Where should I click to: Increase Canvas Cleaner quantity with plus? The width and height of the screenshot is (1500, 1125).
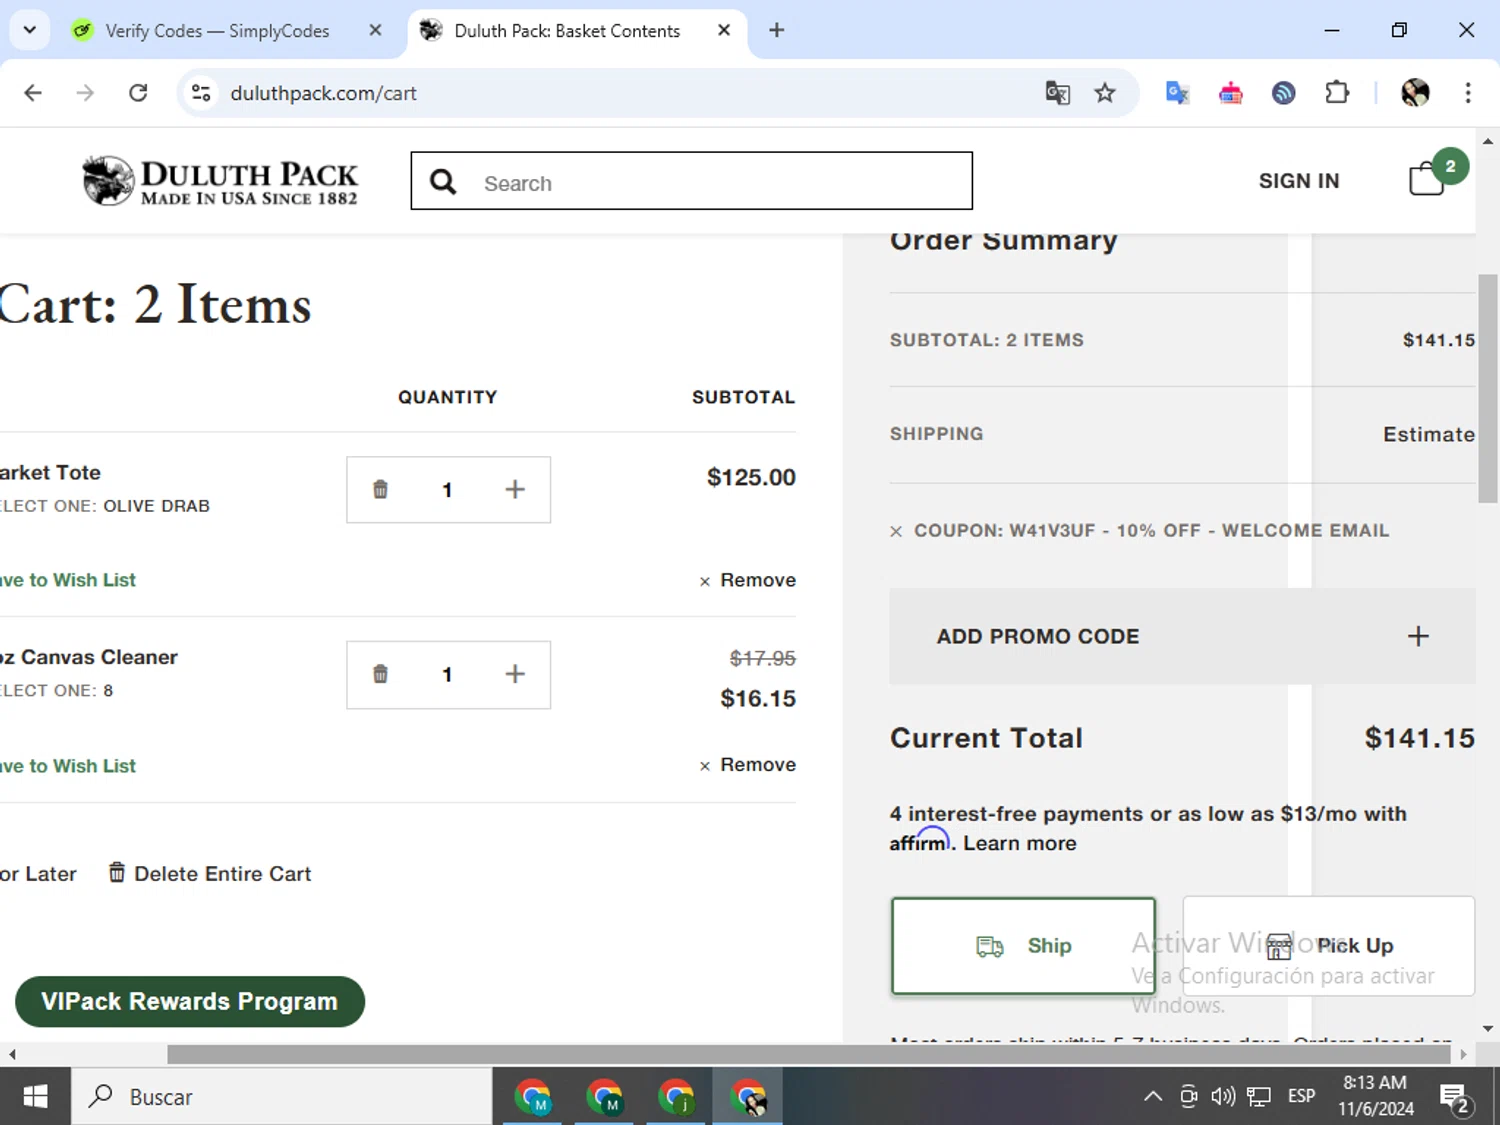click(x=515, y=674)
